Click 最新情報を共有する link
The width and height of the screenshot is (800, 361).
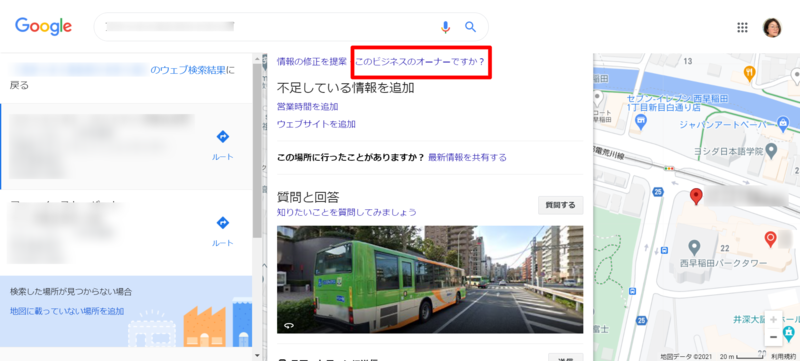pyautogui.click(x=467, y=158)
